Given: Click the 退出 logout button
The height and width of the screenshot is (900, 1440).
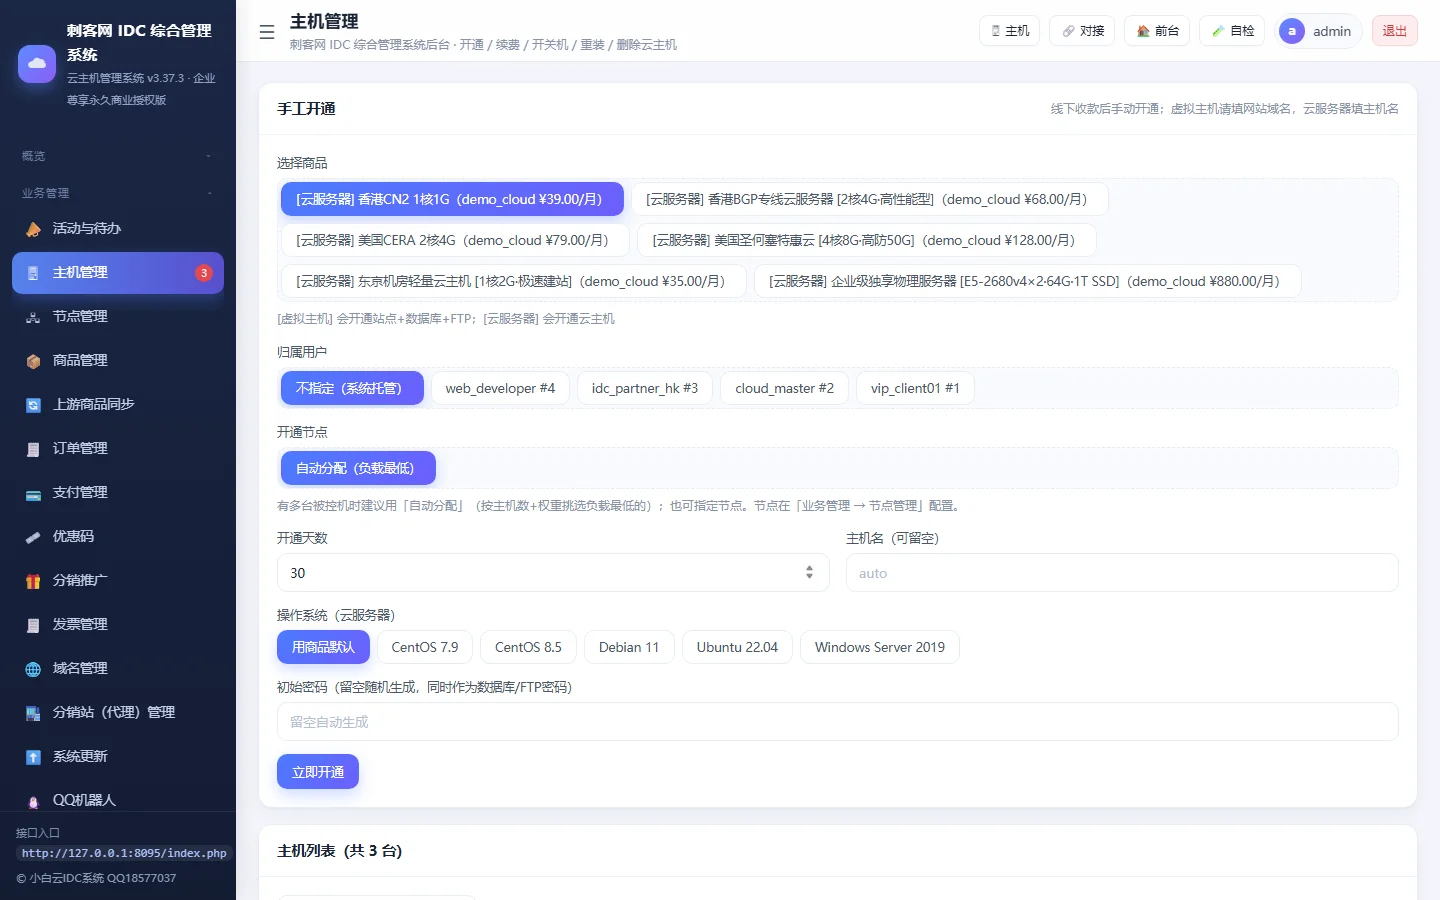Looking at the screenshot, I should [1394, 31].
